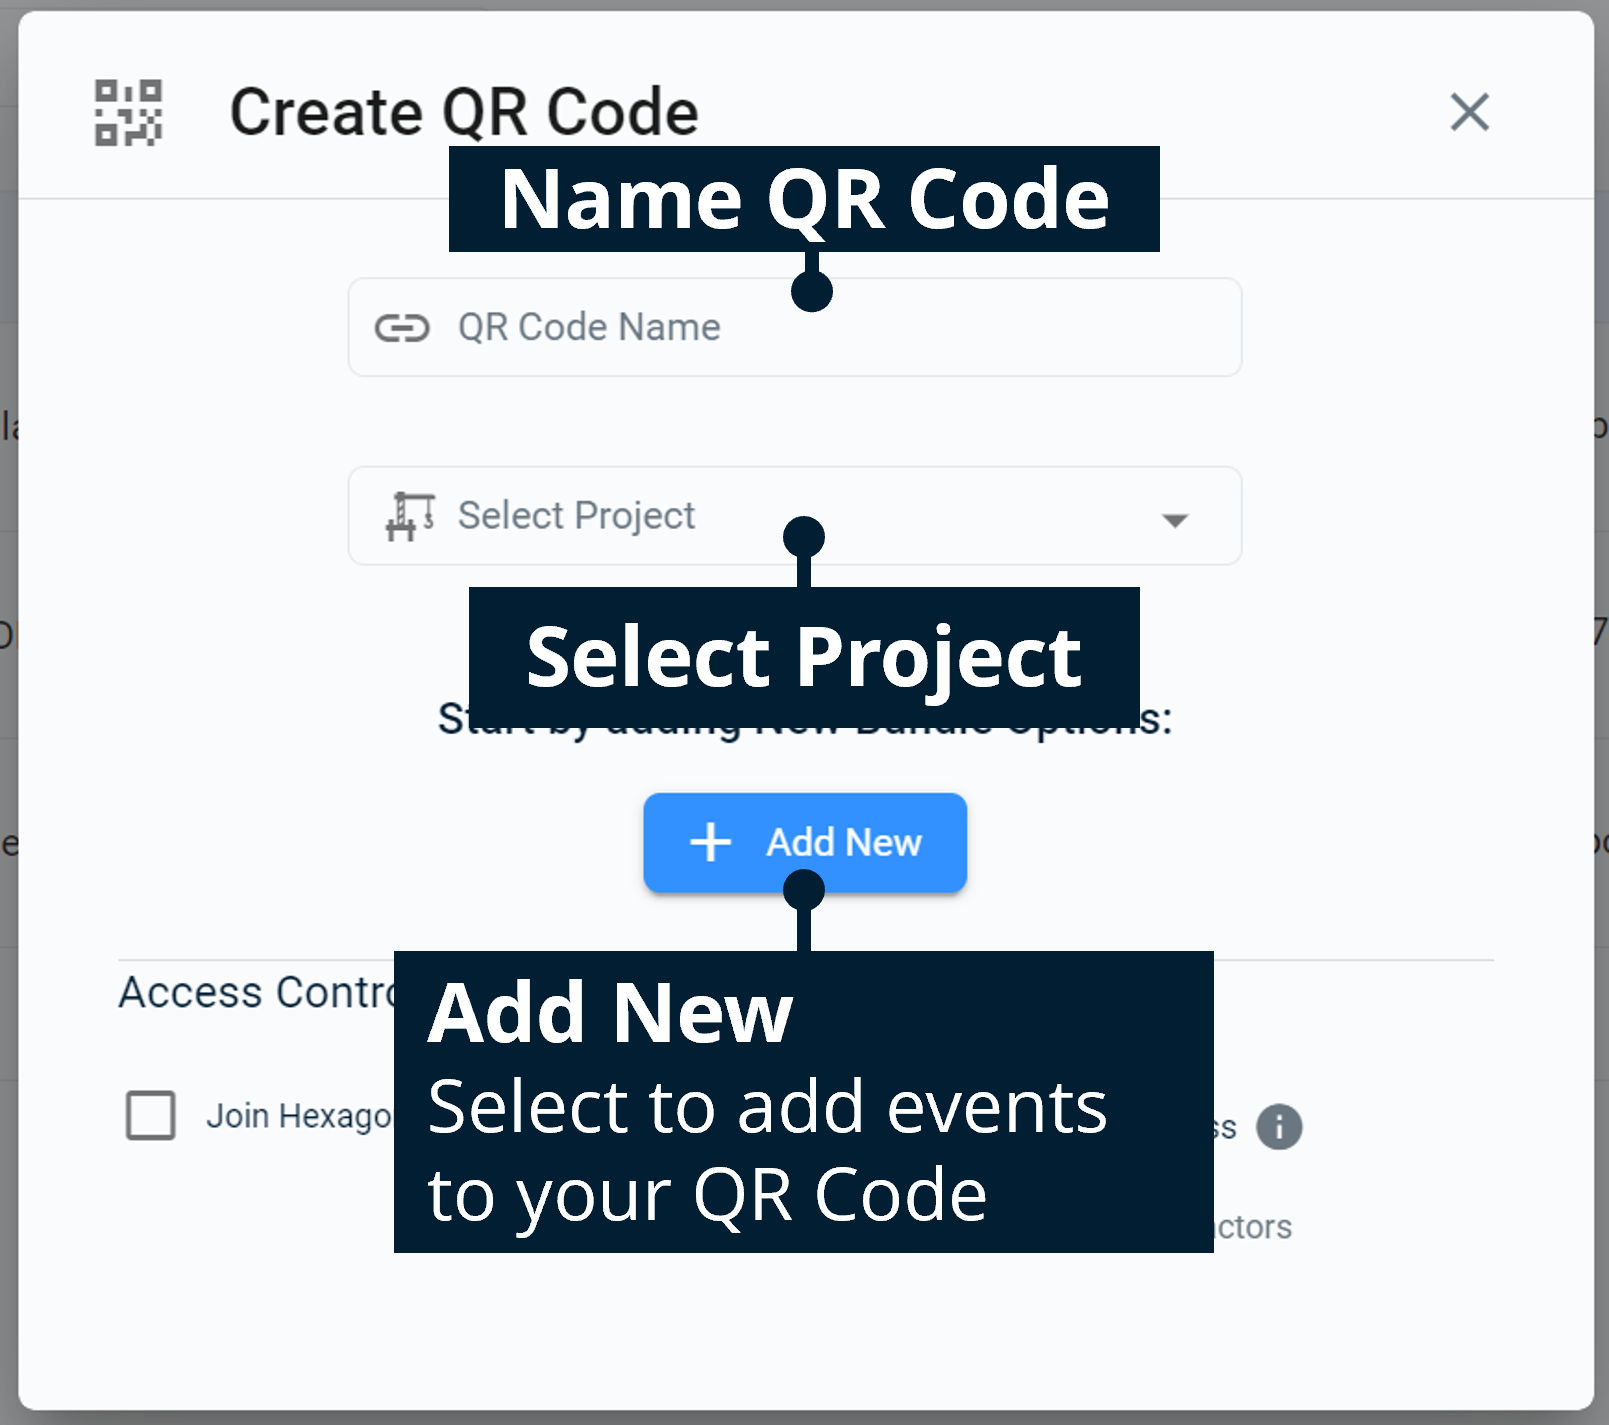This screenshot has height=1425, width=1609.
Task: Close the Create QR Code dialog
Action: (1469, 112)
